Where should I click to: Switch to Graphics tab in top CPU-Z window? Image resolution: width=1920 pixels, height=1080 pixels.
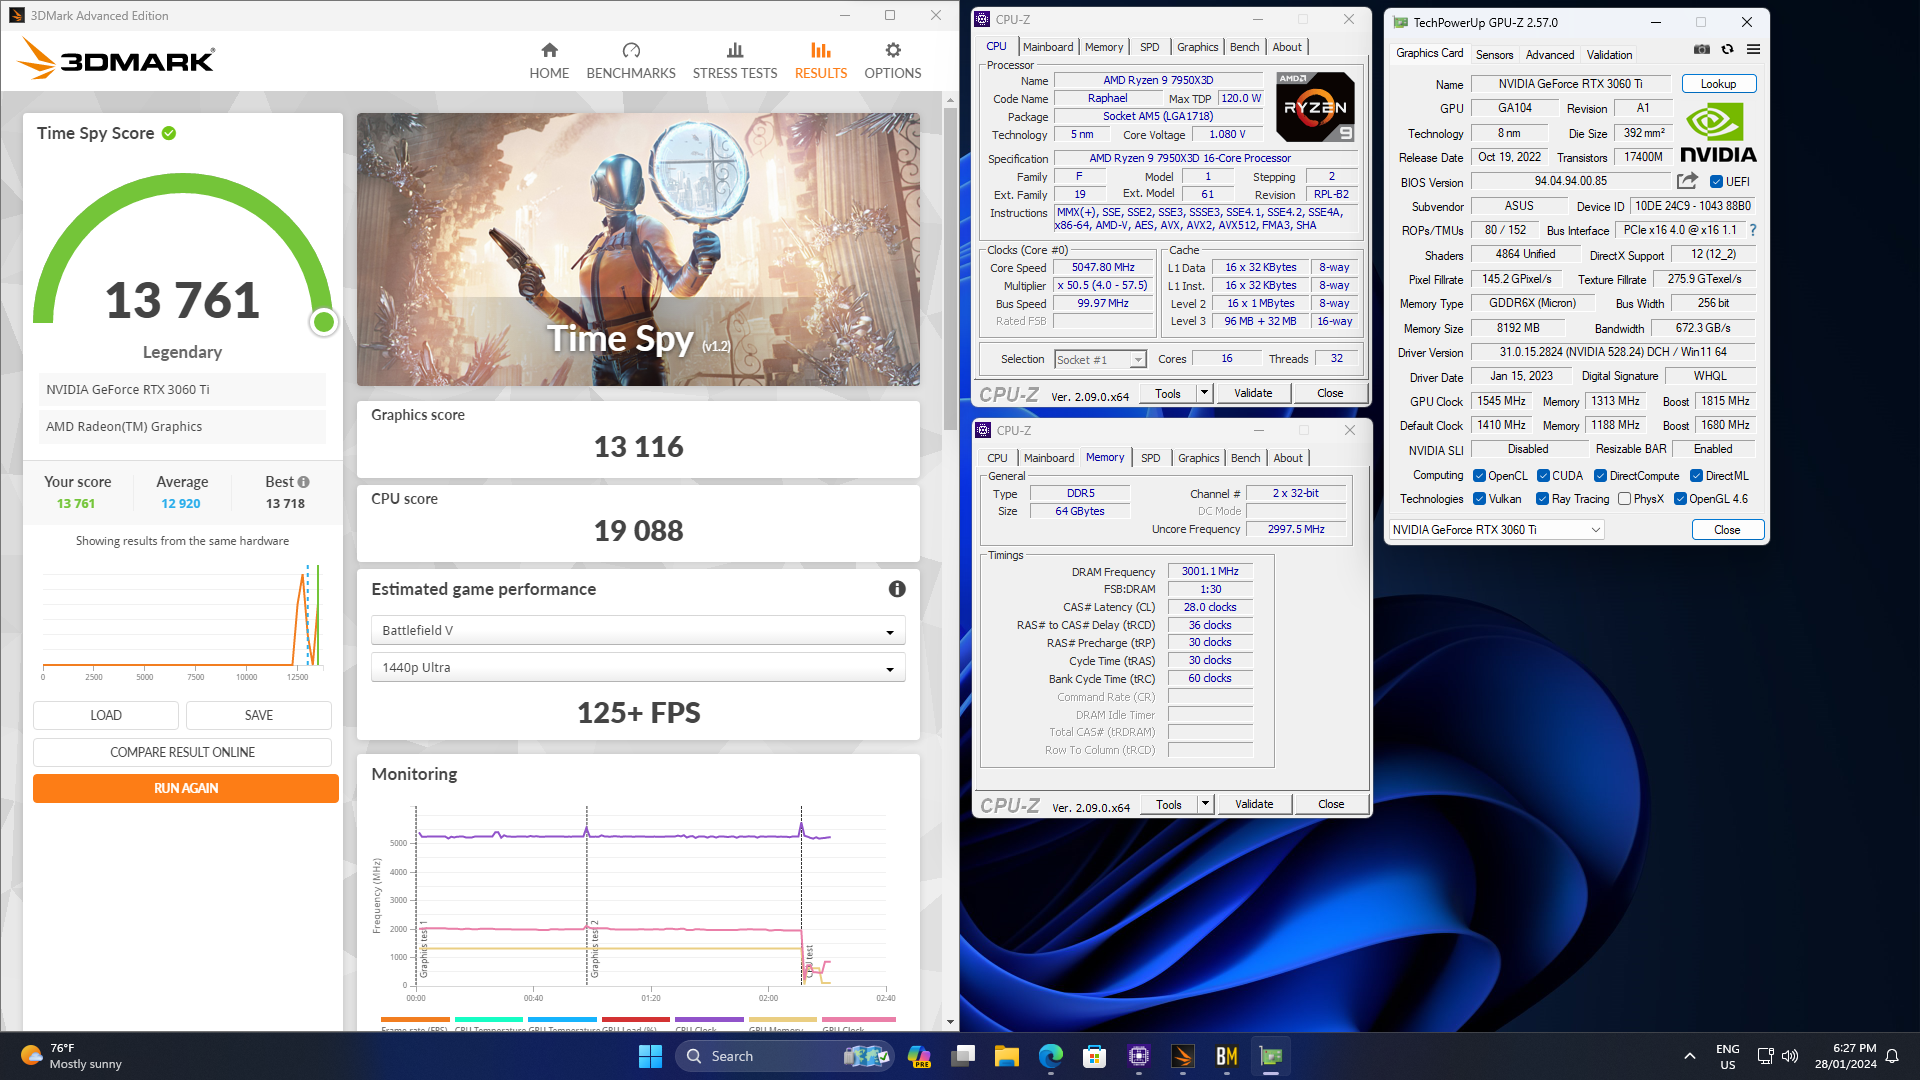tap(1197, 47)
